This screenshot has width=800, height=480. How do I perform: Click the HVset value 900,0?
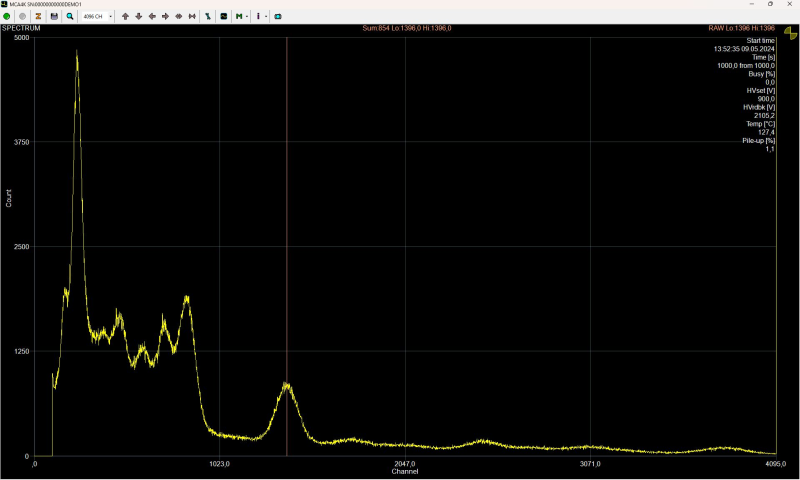[766, 99]
